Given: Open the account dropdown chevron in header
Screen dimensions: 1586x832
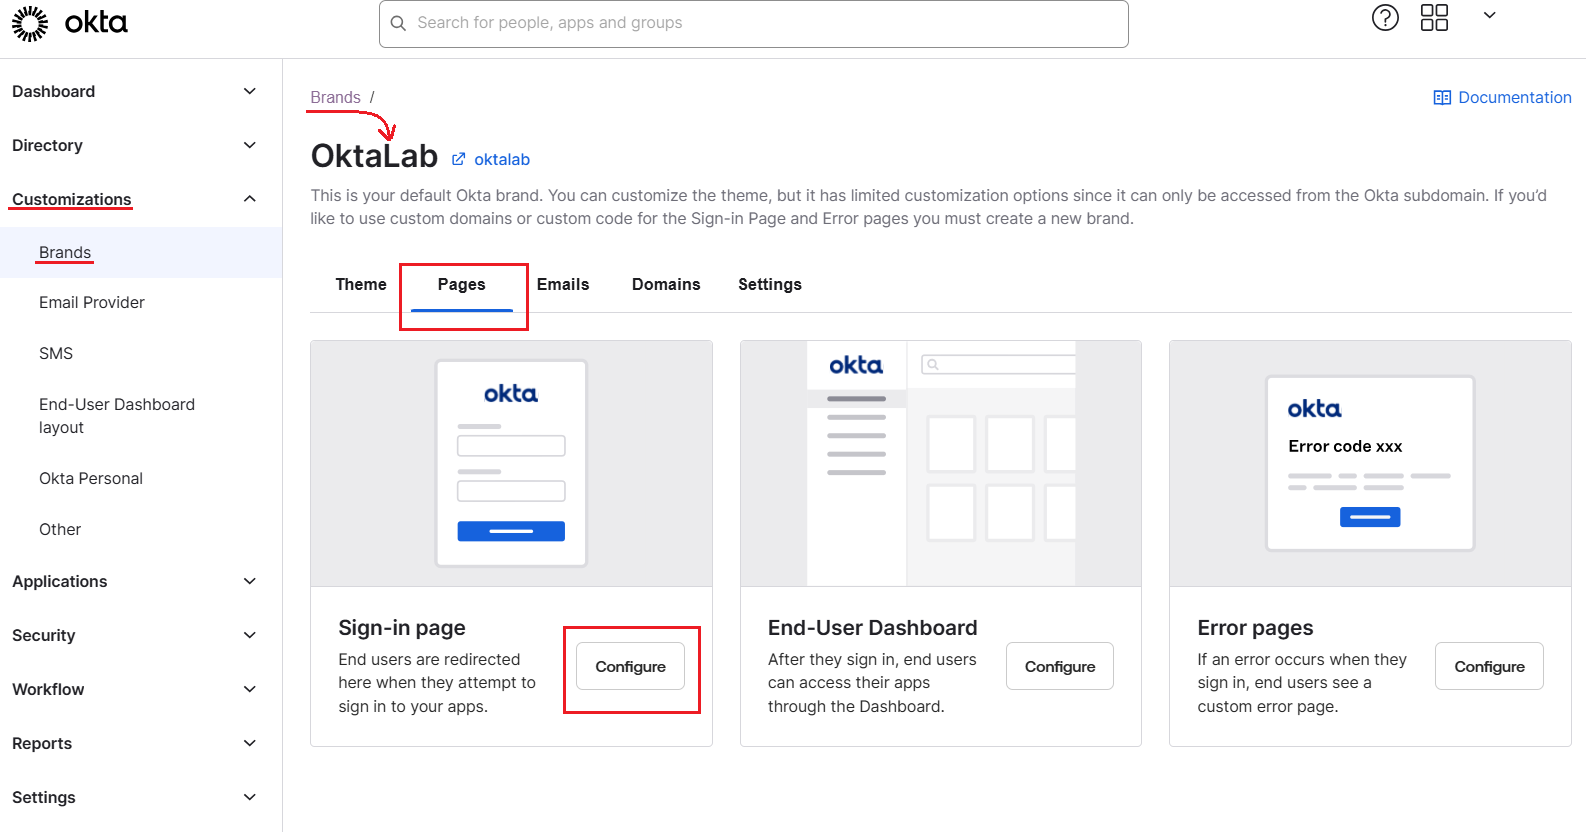Looking at the screenshot, I should tap(1489, 15).
